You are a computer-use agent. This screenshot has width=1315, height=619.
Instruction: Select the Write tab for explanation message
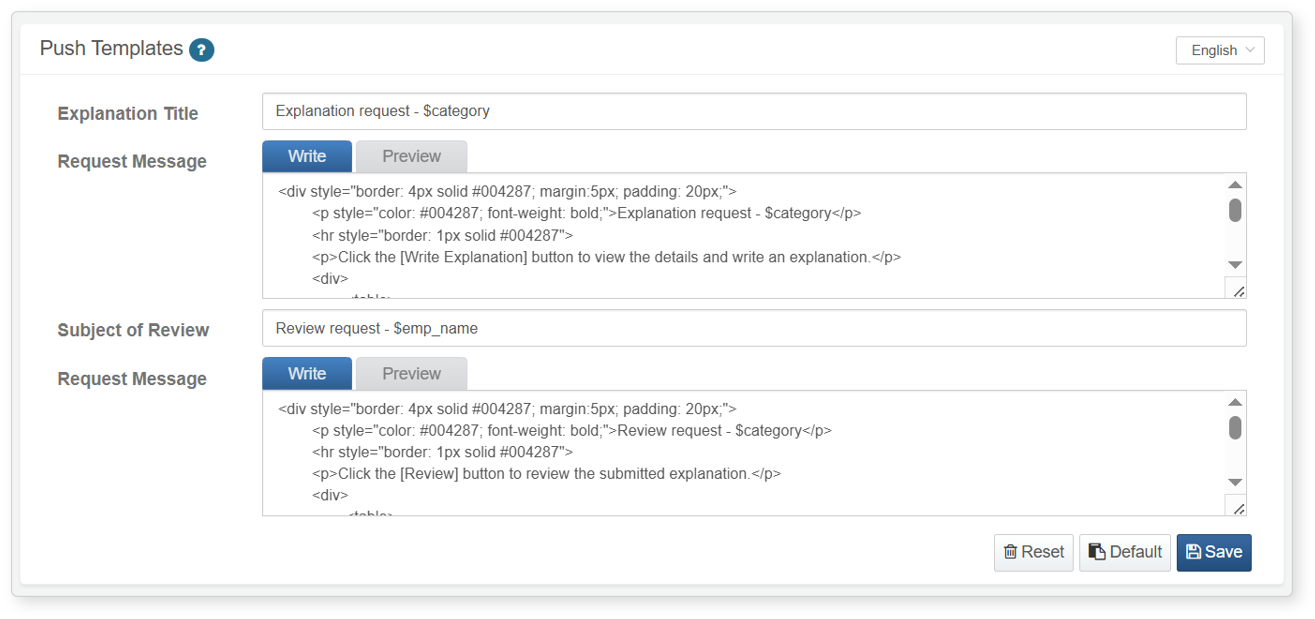[307, 156]
